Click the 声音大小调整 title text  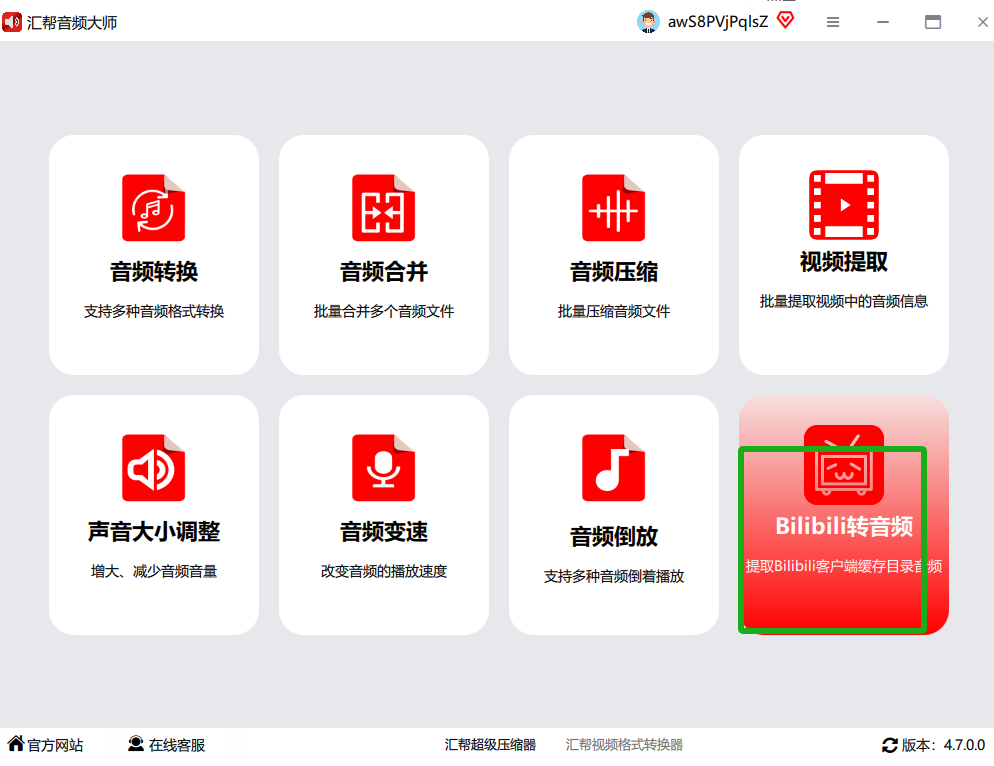(x=153, y=531)
